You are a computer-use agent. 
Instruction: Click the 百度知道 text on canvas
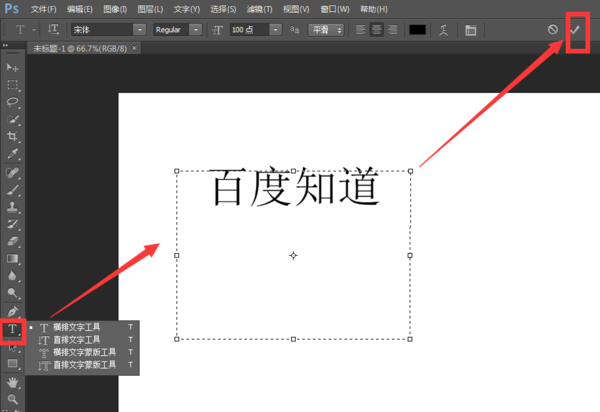tap(296, 187)
